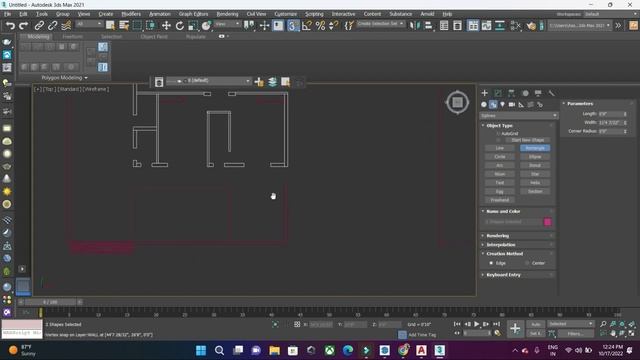Activate the Select Object tool
The image size is (640, 360).
tap(110, 26)
